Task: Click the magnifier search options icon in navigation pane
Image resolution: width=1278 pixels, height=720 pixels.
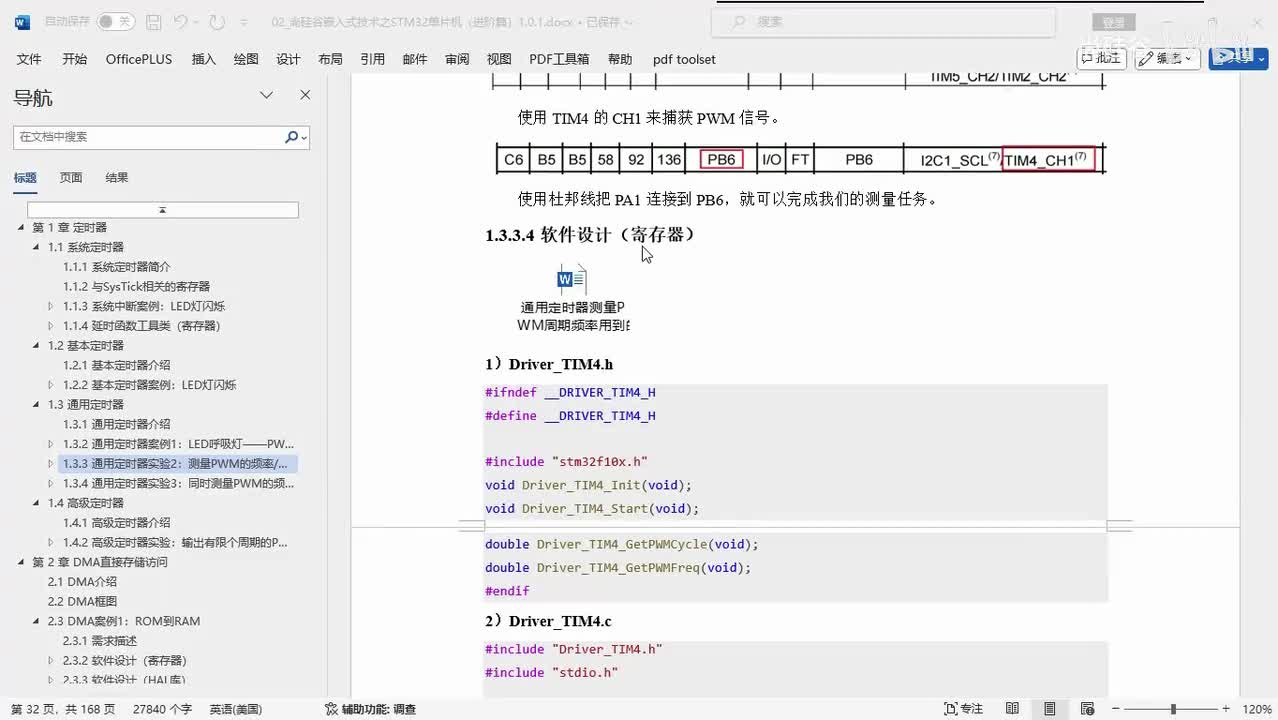Action: pyautogui.click(x=295, y=137)
